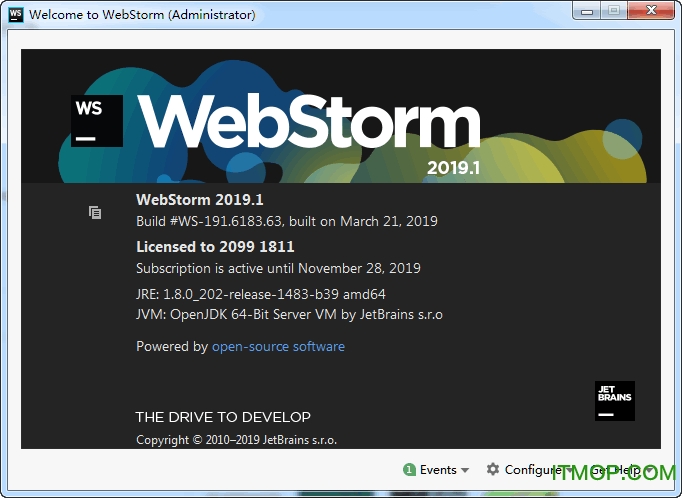Viewport: 682px width, 498px height.
Task: Click the Copyright 2010–2019 JetBrains text
Action: point(236,440)
